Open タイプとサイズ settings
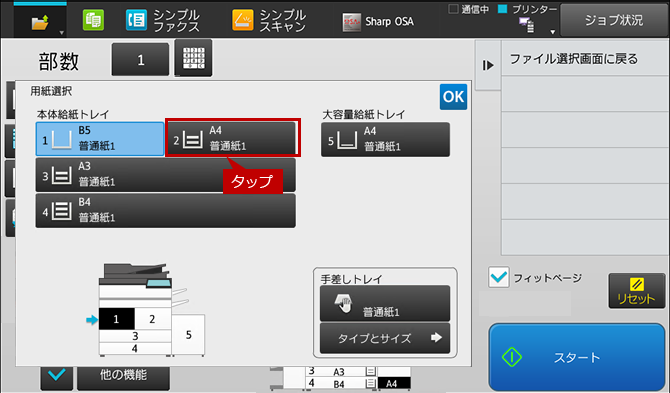 pos(385,338)
